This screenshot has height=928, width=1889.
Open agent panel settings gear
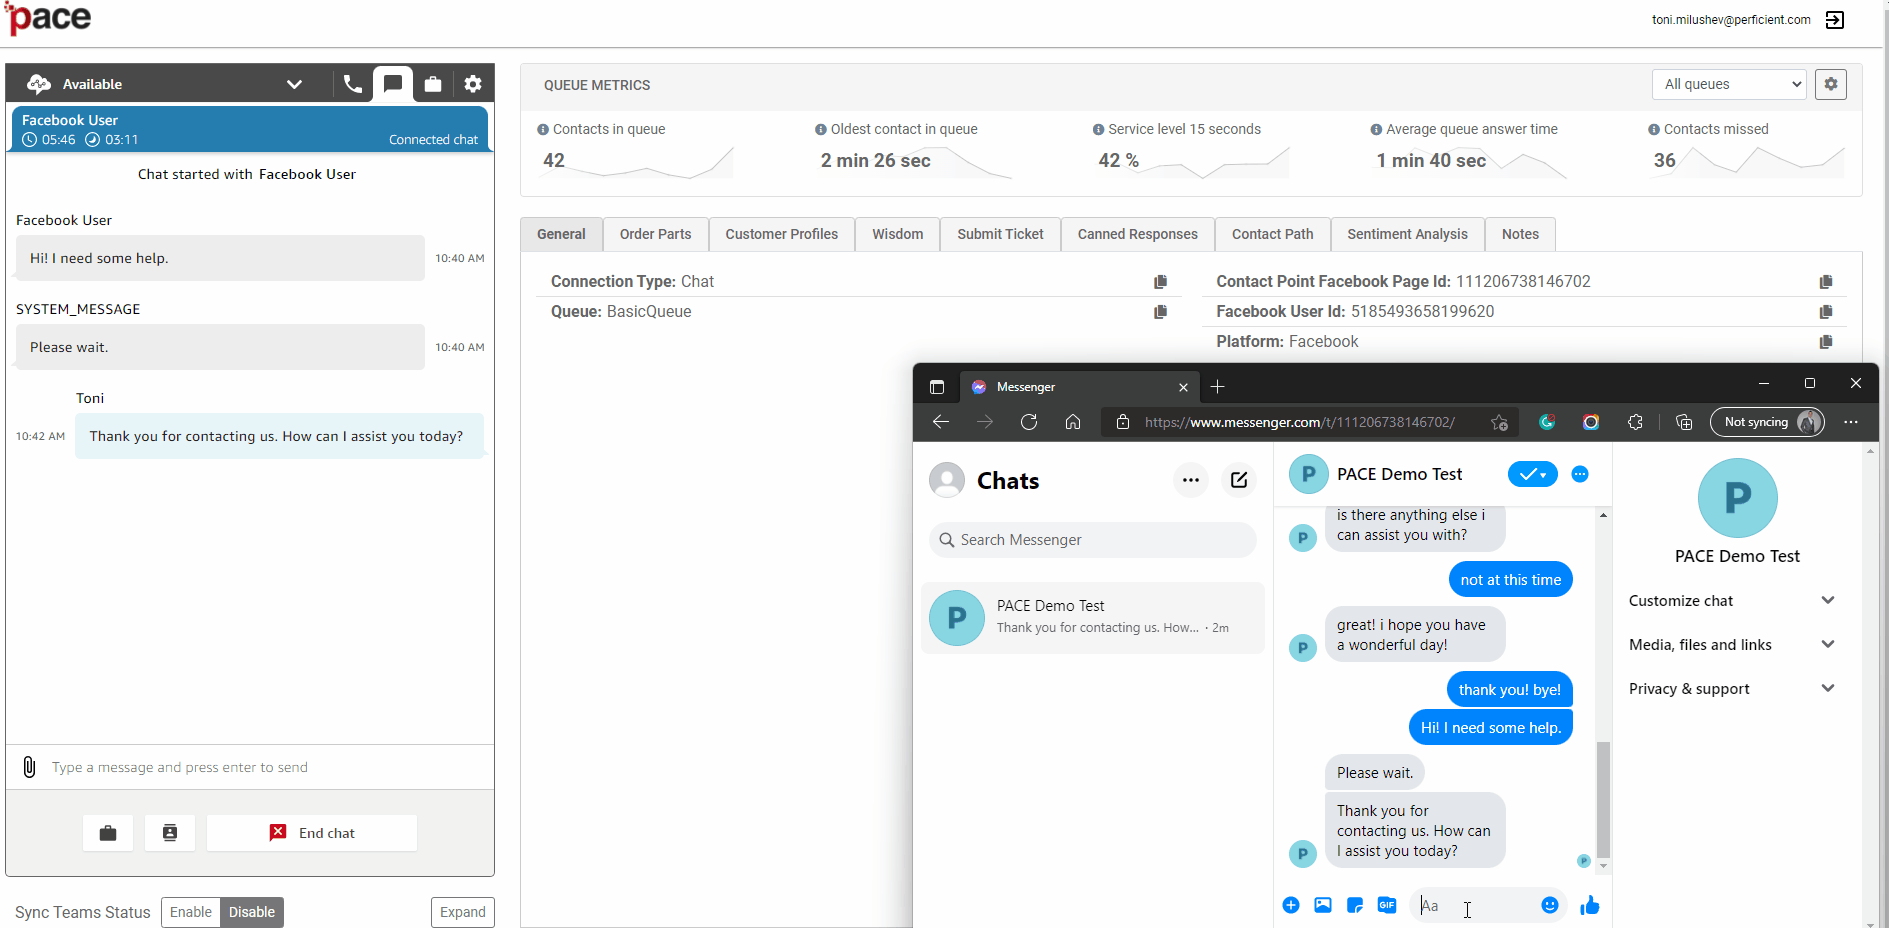(473, 84)
